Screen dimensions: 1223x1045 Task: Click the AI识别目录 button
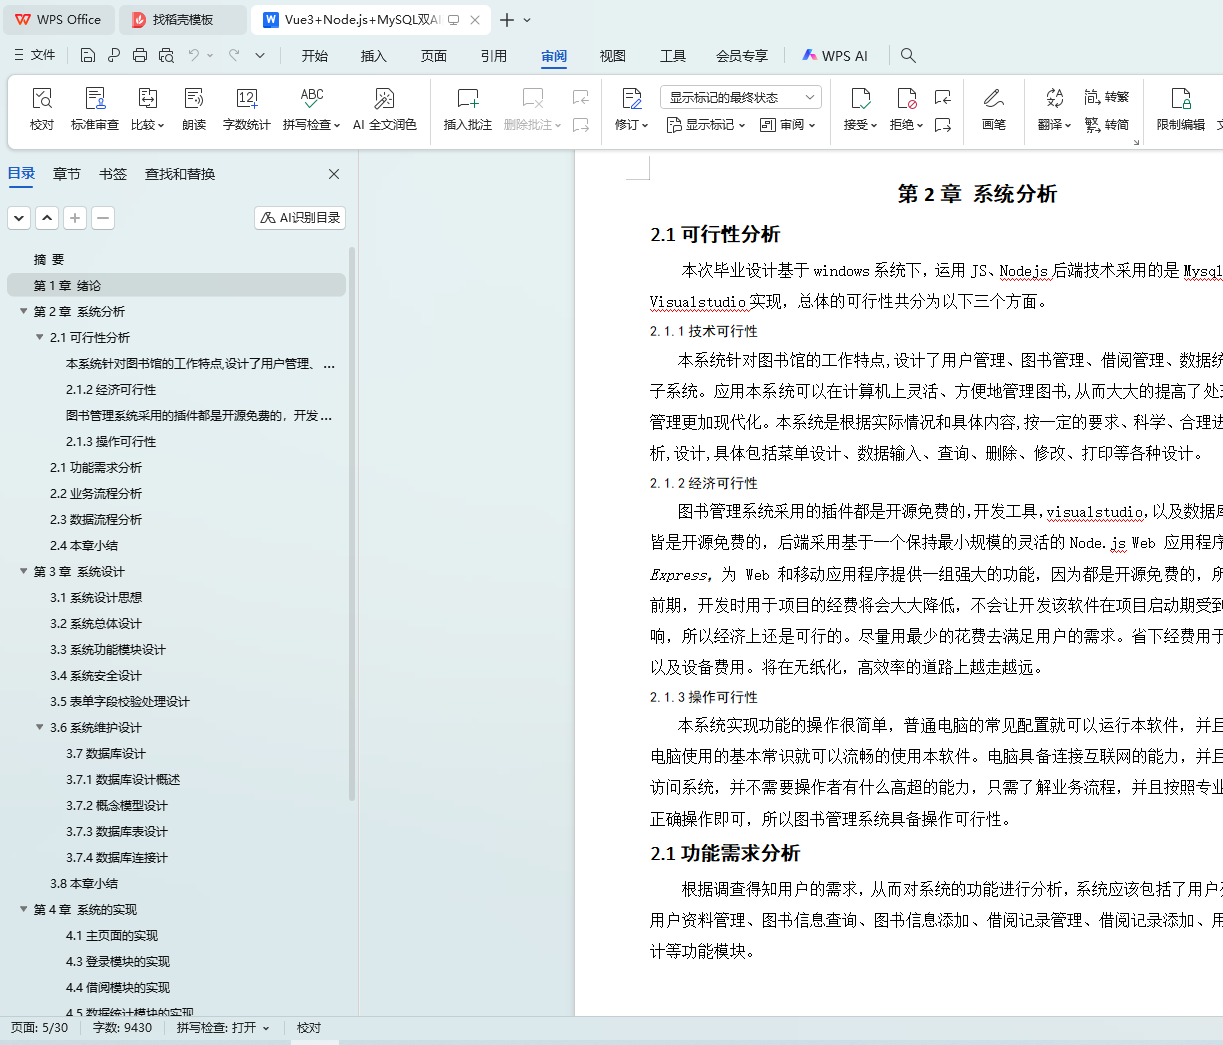[x=300, y=218]
